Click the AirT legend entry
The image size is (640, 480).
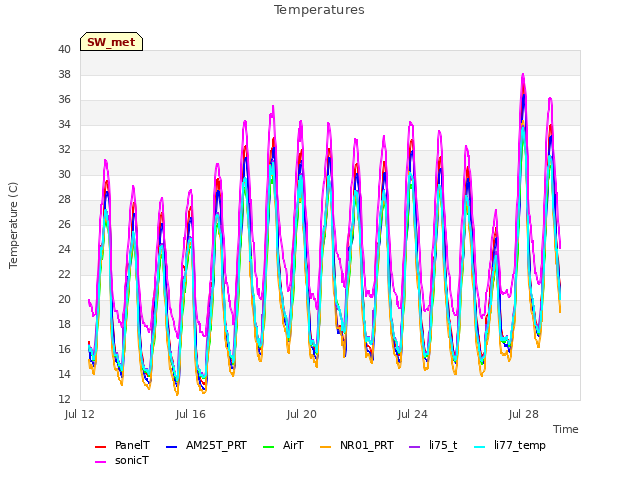284,445
